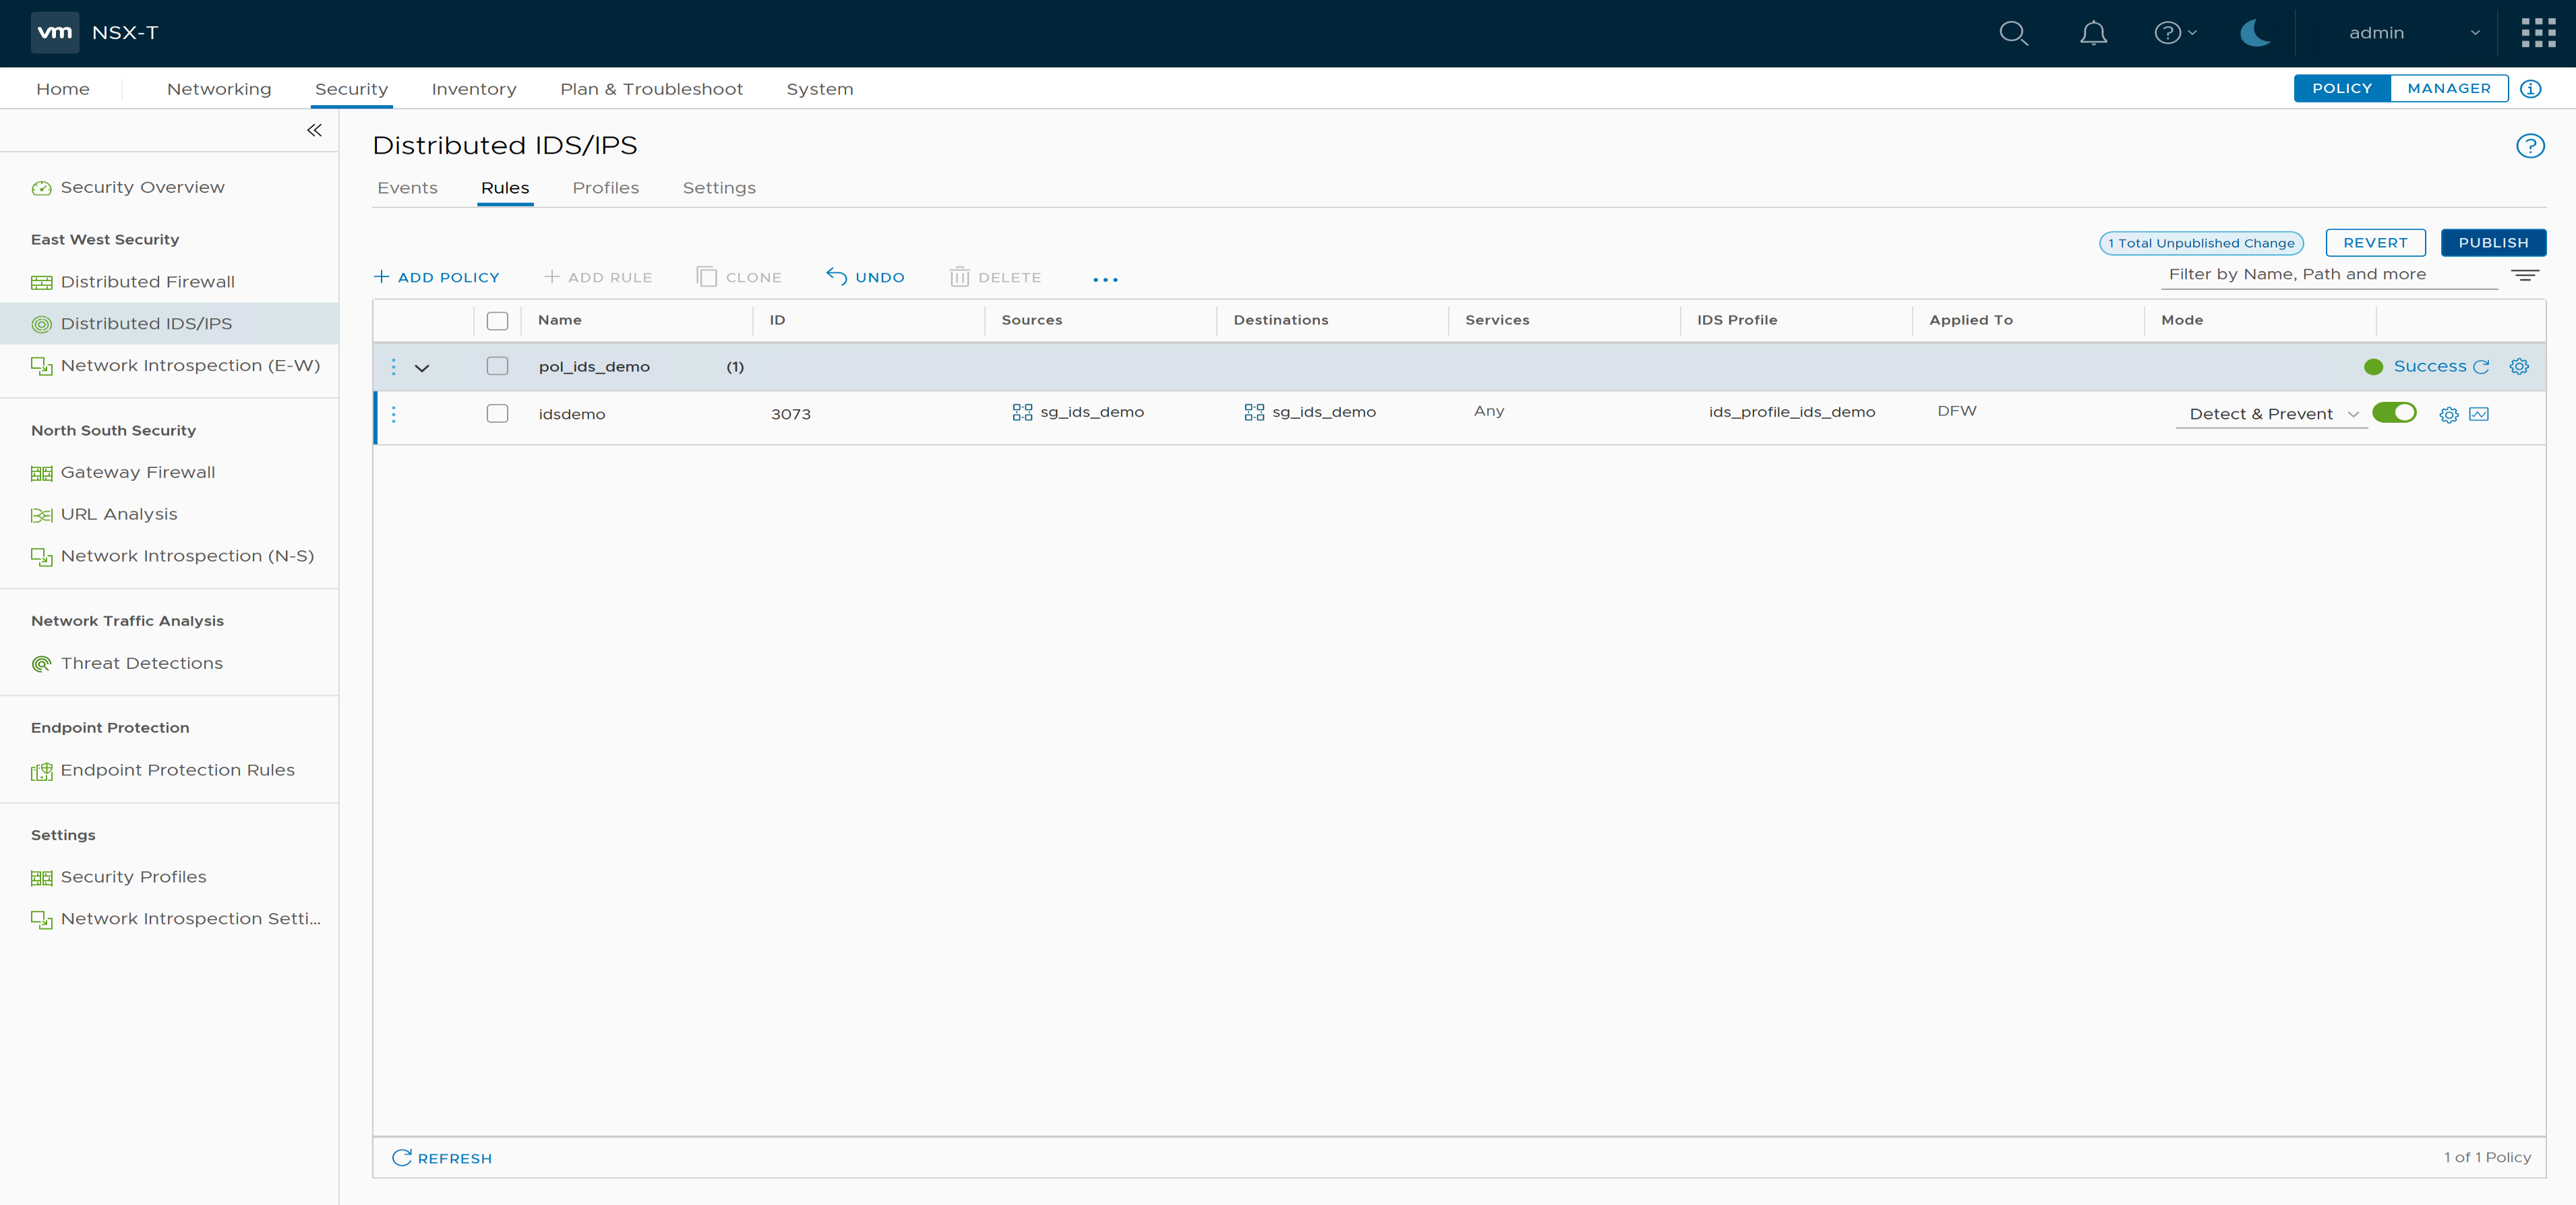Select the Security tab
Image resolution: width=2576 pixels, height=1205 pixels.
(x=351, y=89)
